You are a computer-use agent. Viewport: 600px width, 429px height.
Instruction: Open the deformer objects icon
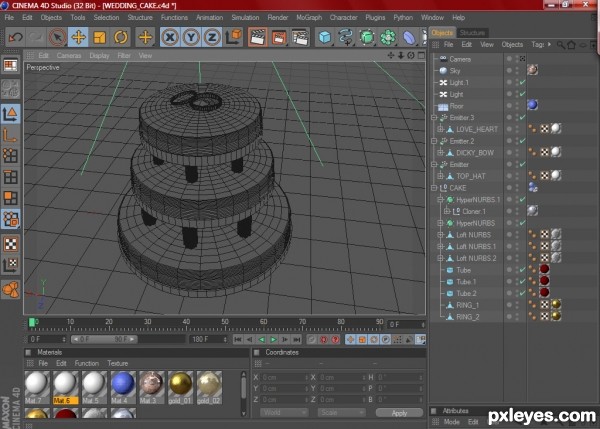coord(409,37)
